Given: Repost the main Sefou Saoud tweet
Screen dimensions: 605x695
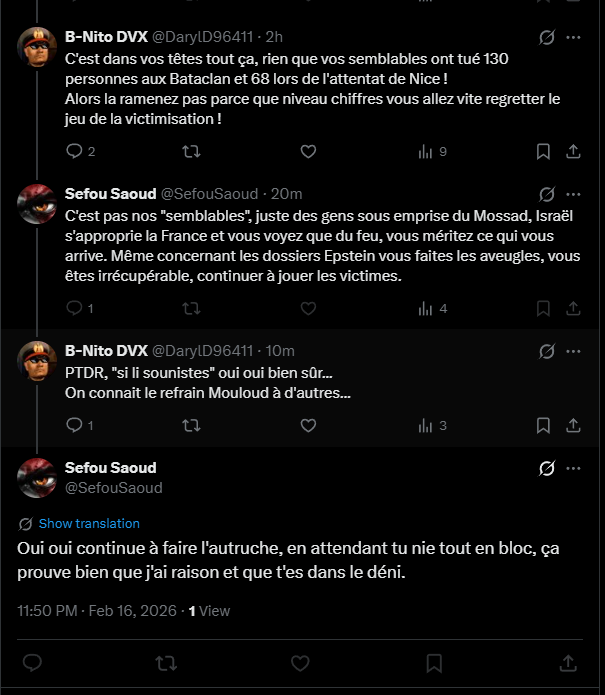Looking at the screenshot, I should (166, 663).
